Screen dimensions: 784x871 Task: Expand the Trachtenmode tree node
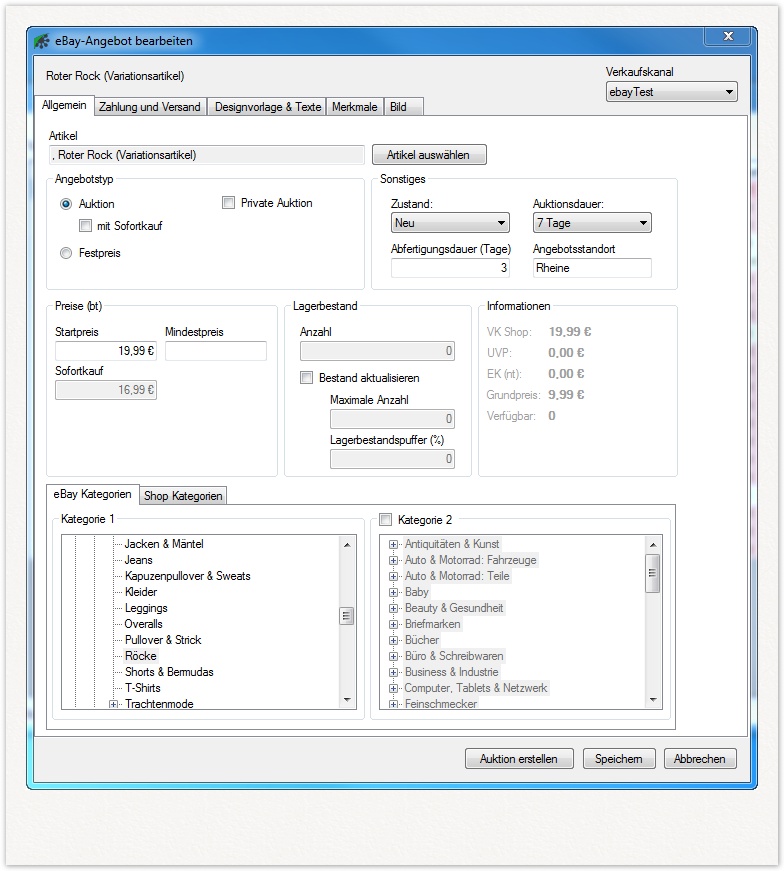(x=114, y=704)
